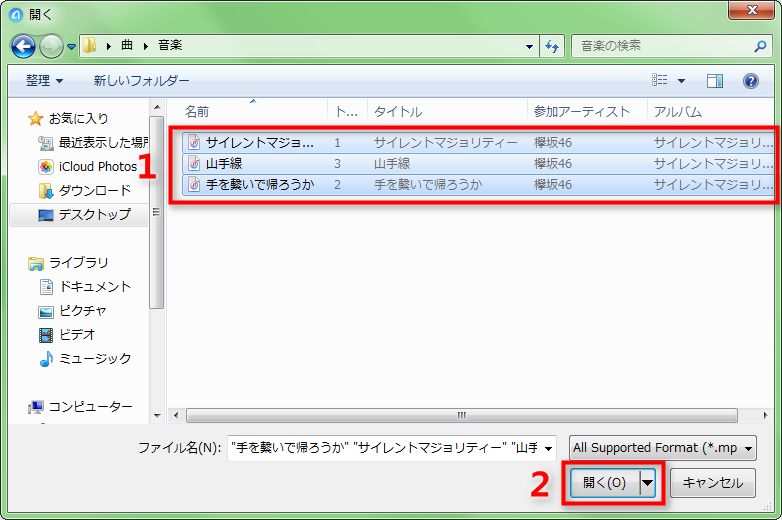
Task: Click the ミュージック music note icon
Action: coord(46,358)
